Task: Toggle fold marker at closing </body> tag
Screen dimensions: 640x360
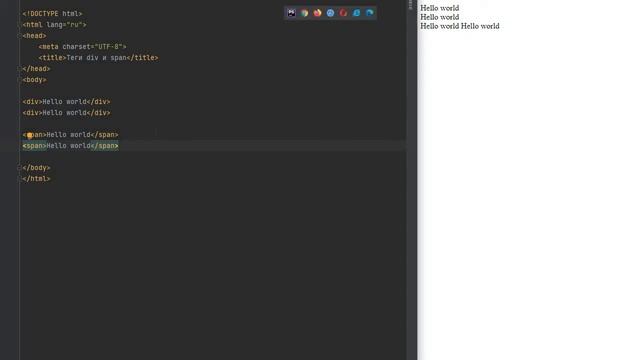Action: click(x=20, y=168)
